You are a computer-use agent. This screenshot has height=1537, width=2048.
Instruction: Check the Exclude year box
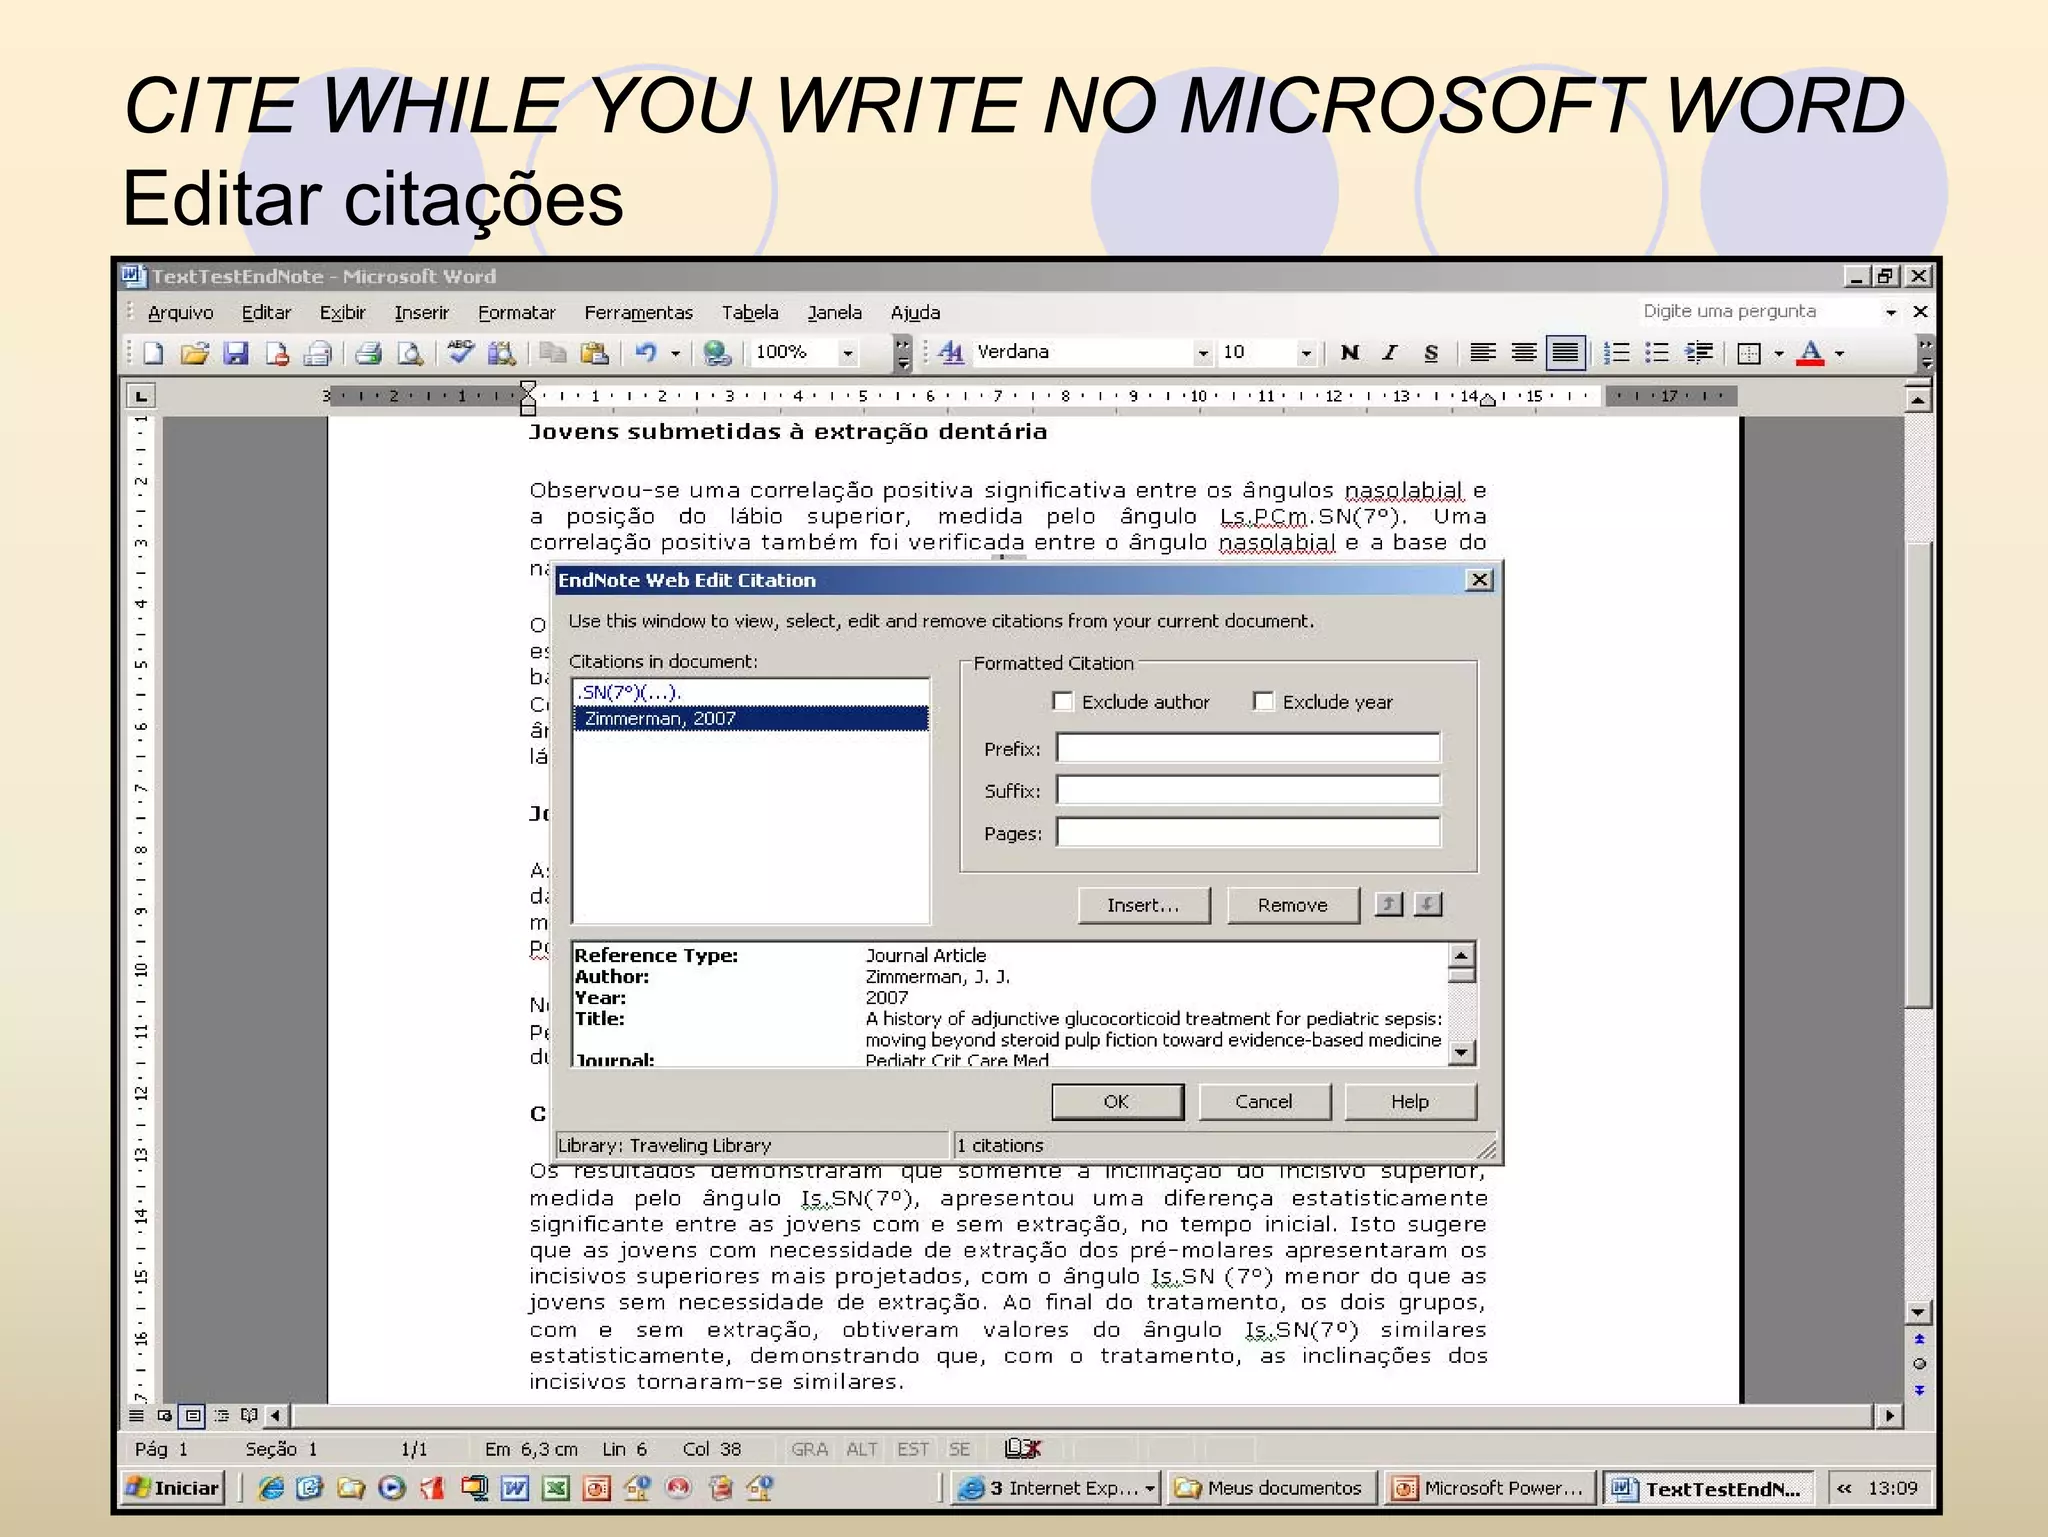coord(1263,702)
